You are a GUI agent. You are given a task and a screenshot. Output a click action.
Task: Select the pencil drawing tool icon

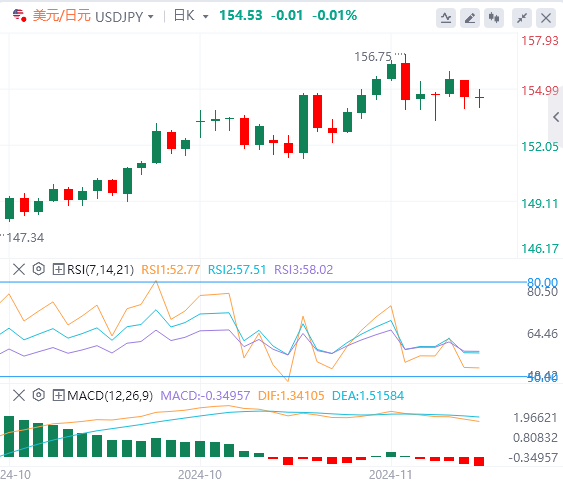pyautogui.click(x=470, y=17)
